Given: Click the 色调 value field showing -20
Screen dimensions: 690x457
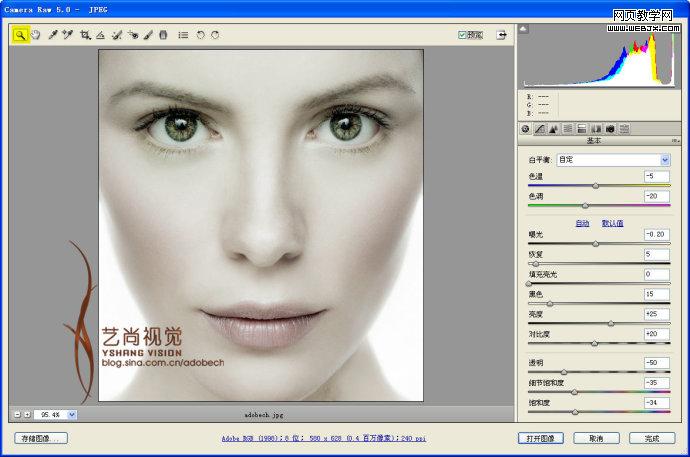Looking at the screenshot, I should [657, 196].
